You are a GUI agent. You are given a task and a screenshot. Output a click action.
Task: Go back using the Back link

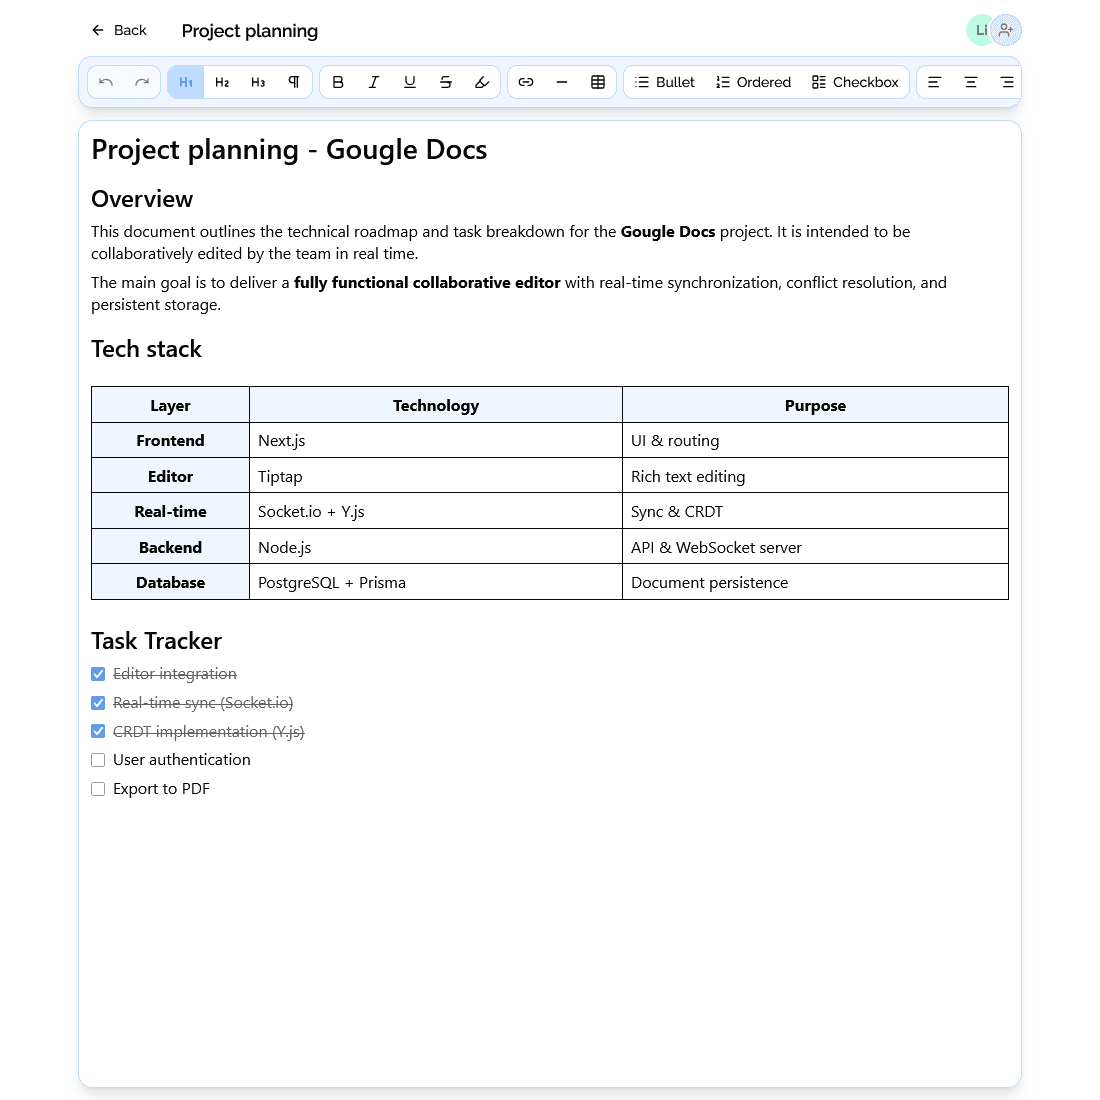pos(119,30)
